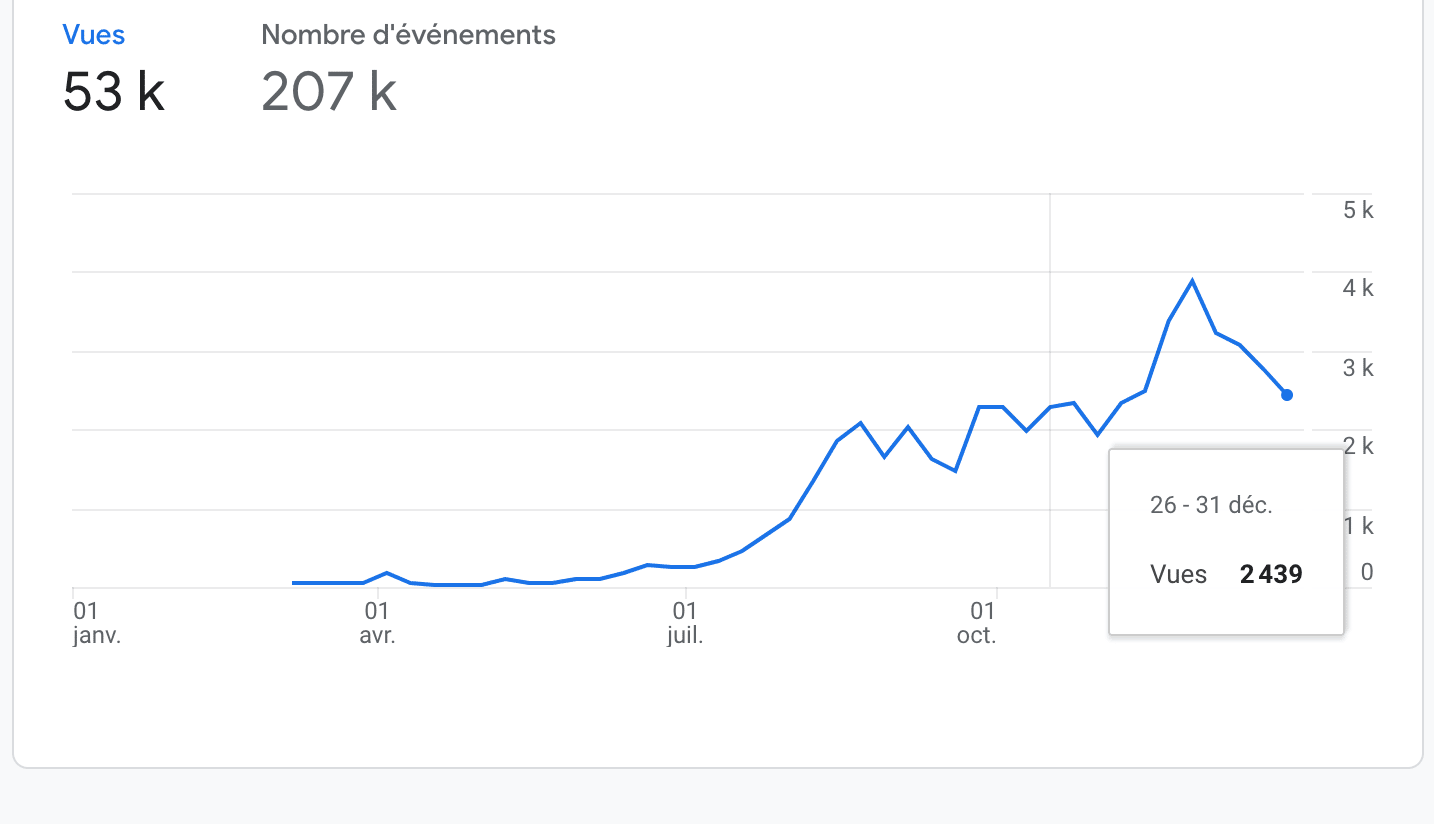Click the 1 k y-axis label

[x=1358, y=526]
